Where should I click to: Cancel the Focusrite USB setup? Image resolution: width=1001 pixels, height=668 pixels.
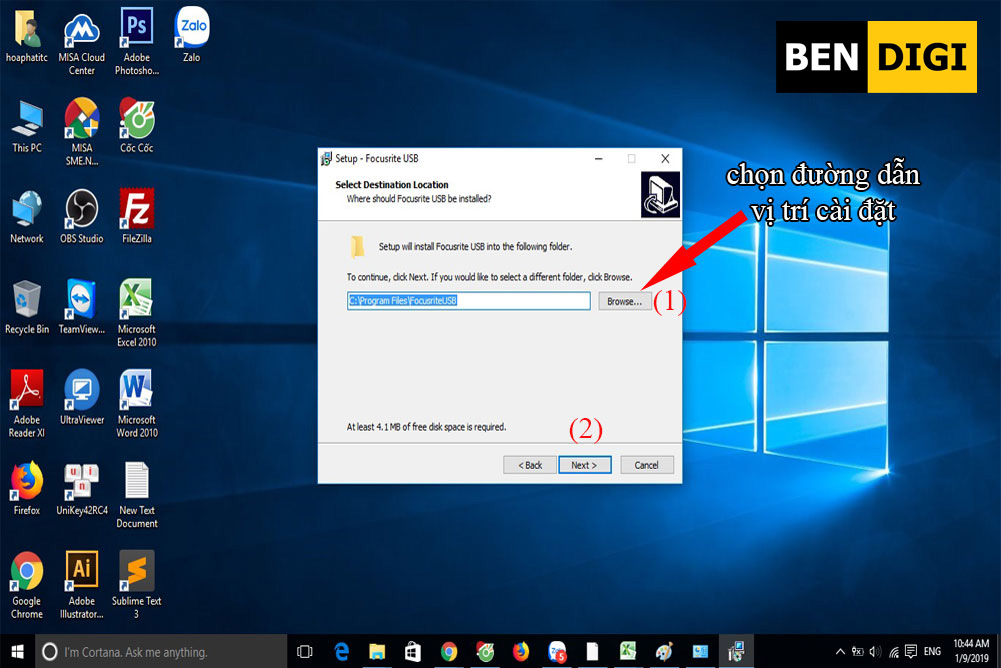(647, 465)
